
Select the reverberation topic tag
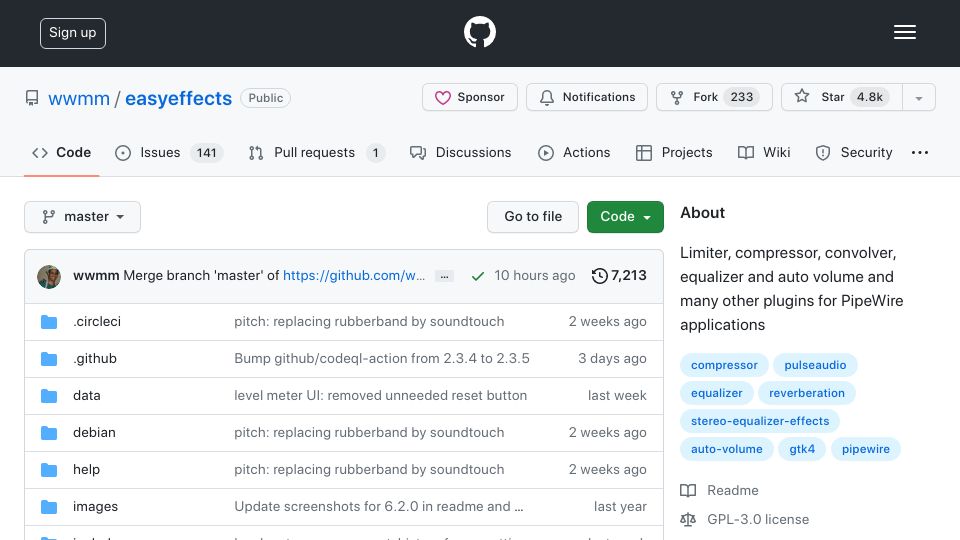pos(806,393)
